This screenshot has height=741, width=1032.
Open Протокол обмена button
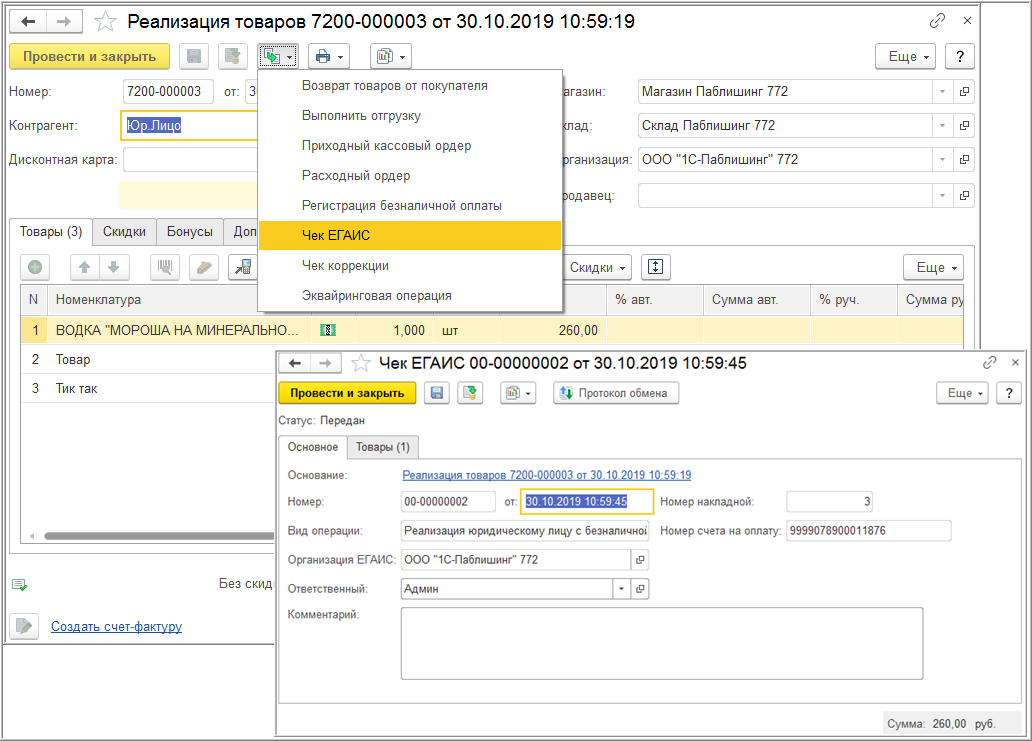(x=616, y=394)
